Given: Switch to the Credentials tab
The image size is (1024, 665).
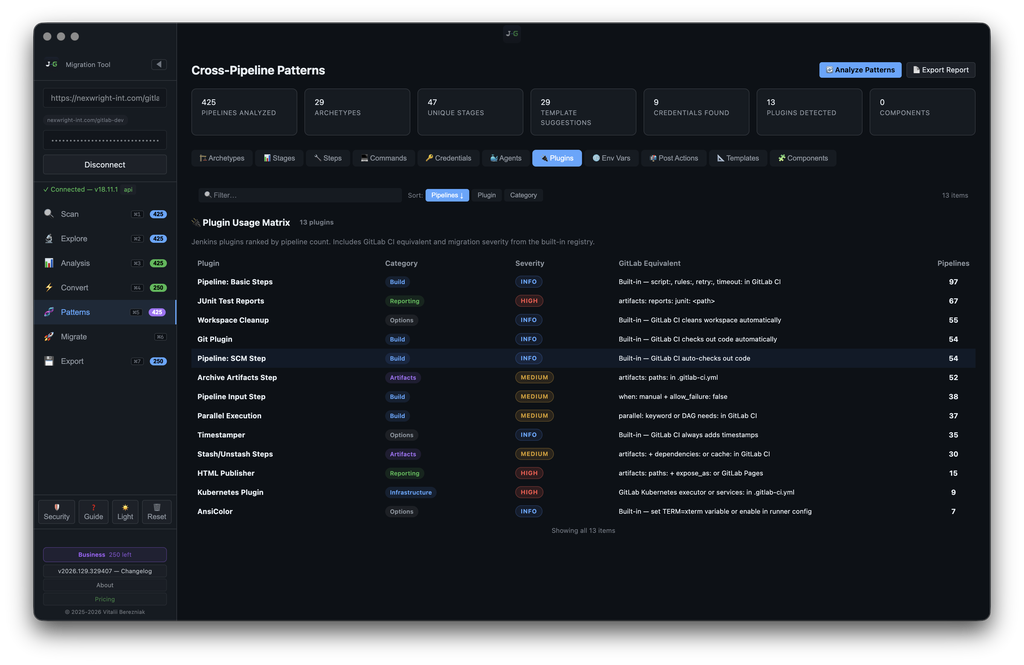Looking at the screenshot, I should [x=449, y=158].
